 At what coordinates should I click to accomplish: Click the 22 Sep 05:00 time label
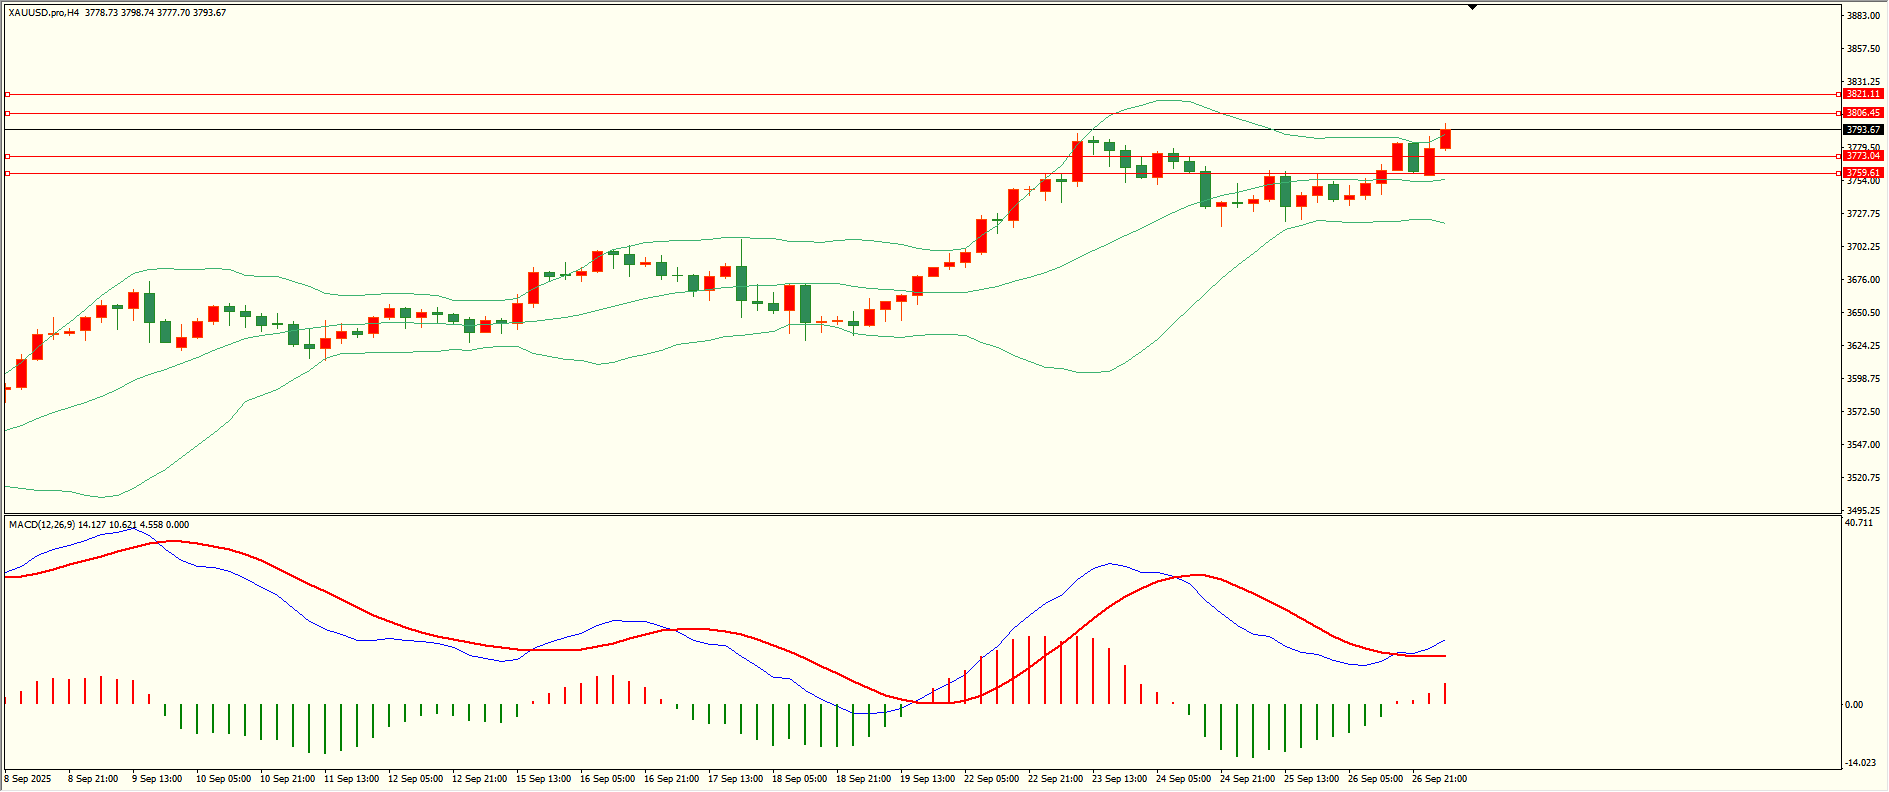coord(992,779)
